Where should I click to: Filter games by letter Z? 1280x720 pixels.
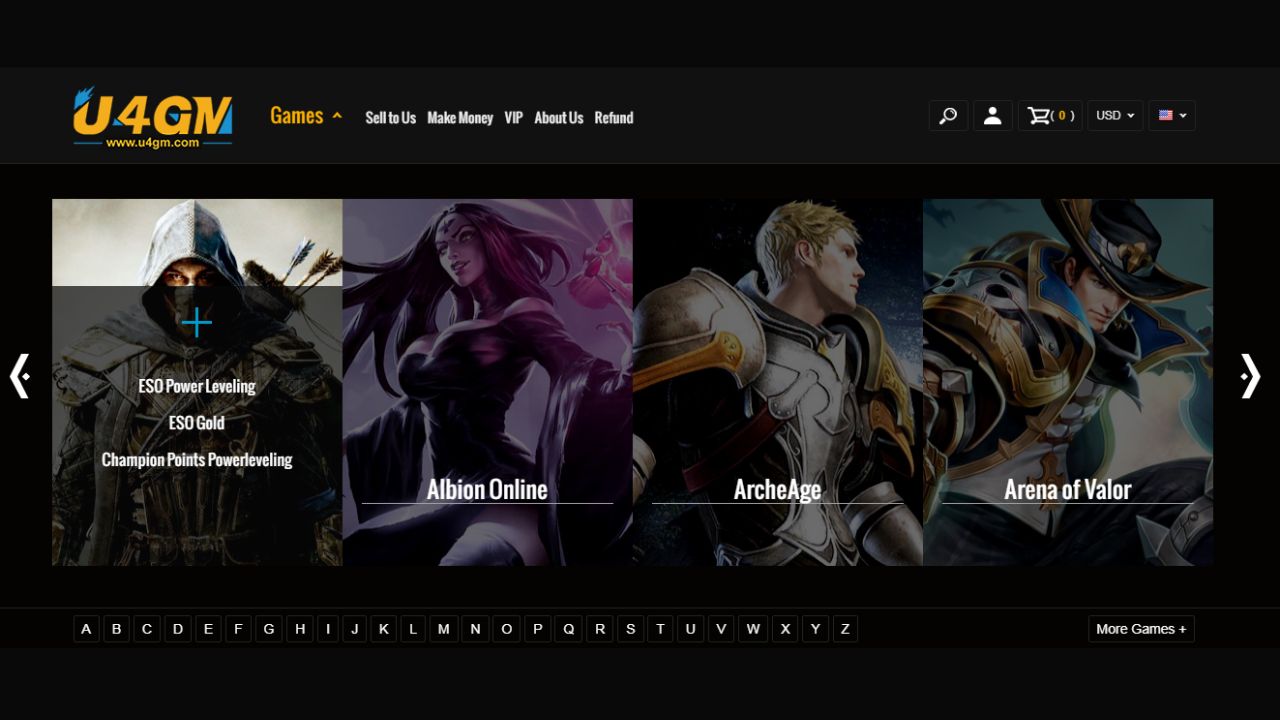click(x=845, y=629)
